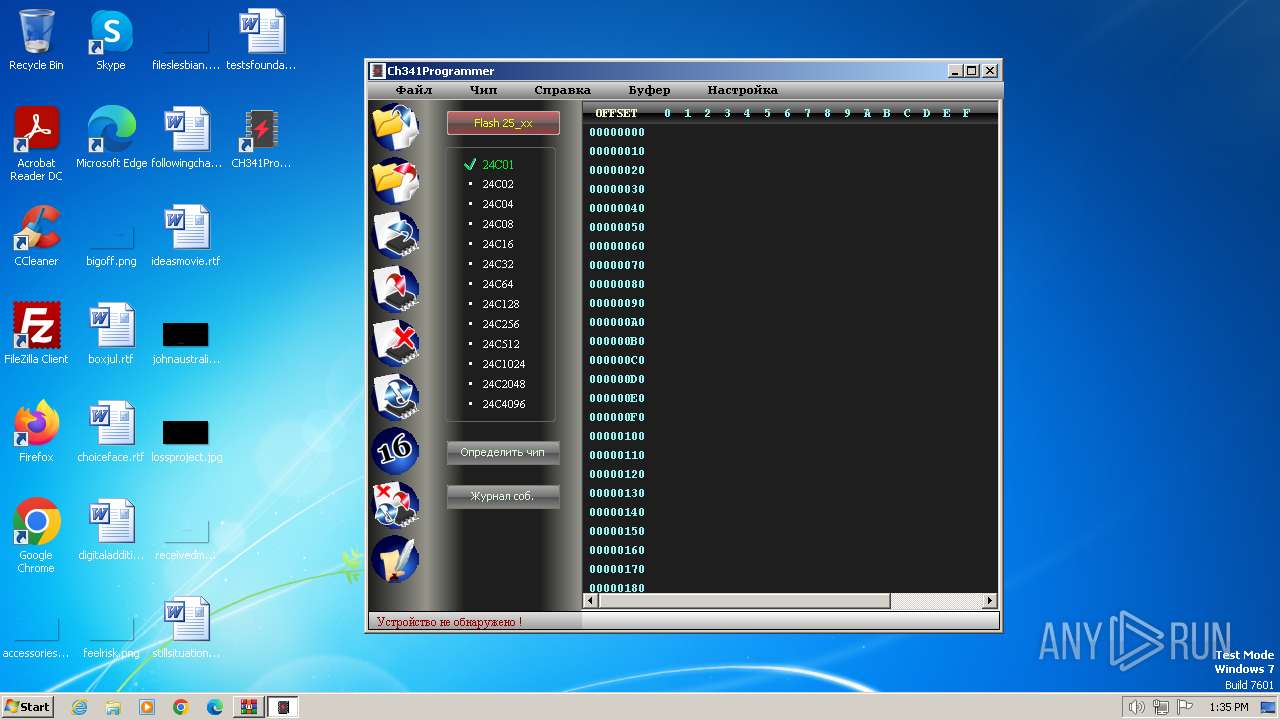The width and height of the screenshot is (1280, 720).
Task: Open the Microsoft Edge desktop shortcut
Action: tap(111, 138)
